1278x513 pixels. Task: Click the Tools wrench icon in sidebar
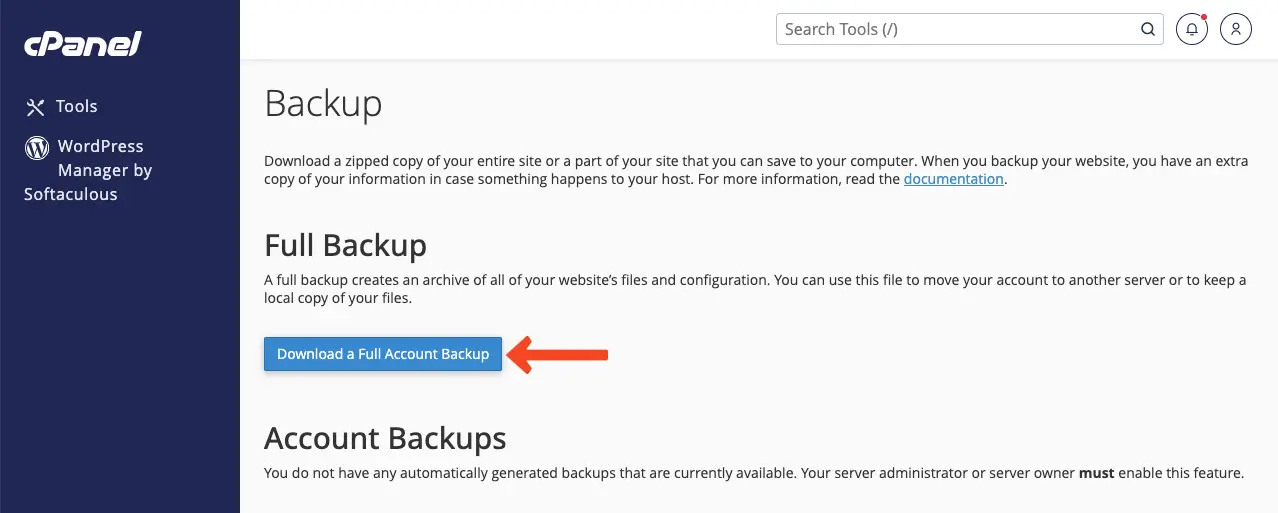tap(36, 107)
